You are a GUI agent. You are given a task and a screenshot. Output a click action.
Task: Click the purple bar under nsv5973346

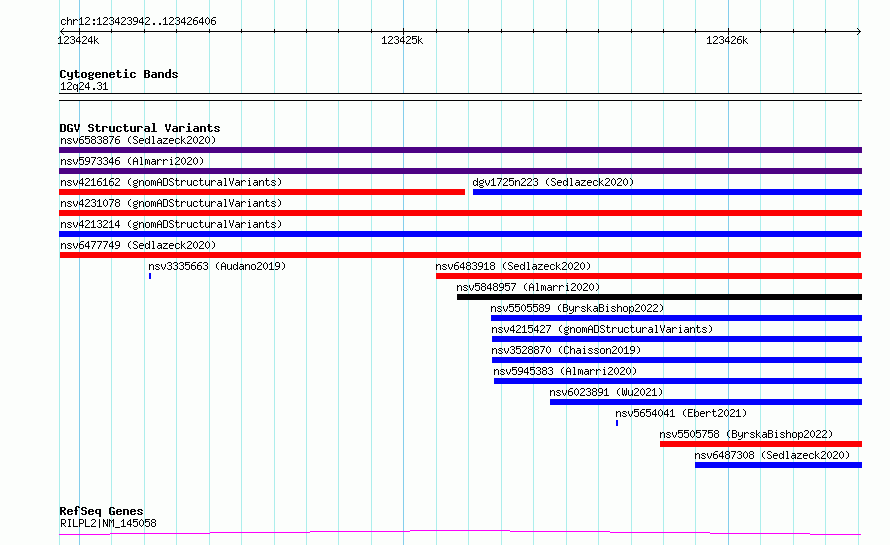(x=460, y=171)
